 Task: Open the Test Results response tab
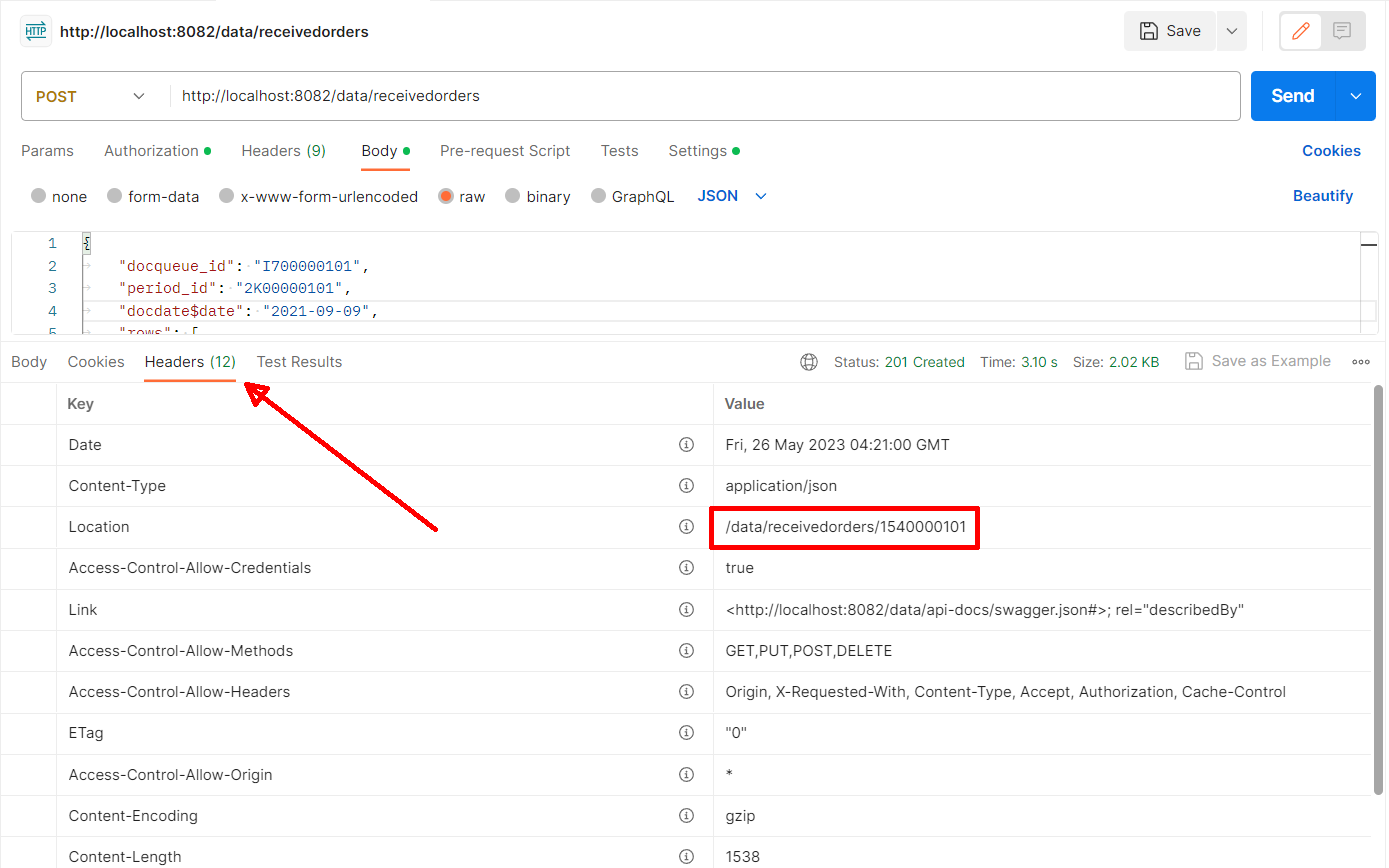coord(299,362)
